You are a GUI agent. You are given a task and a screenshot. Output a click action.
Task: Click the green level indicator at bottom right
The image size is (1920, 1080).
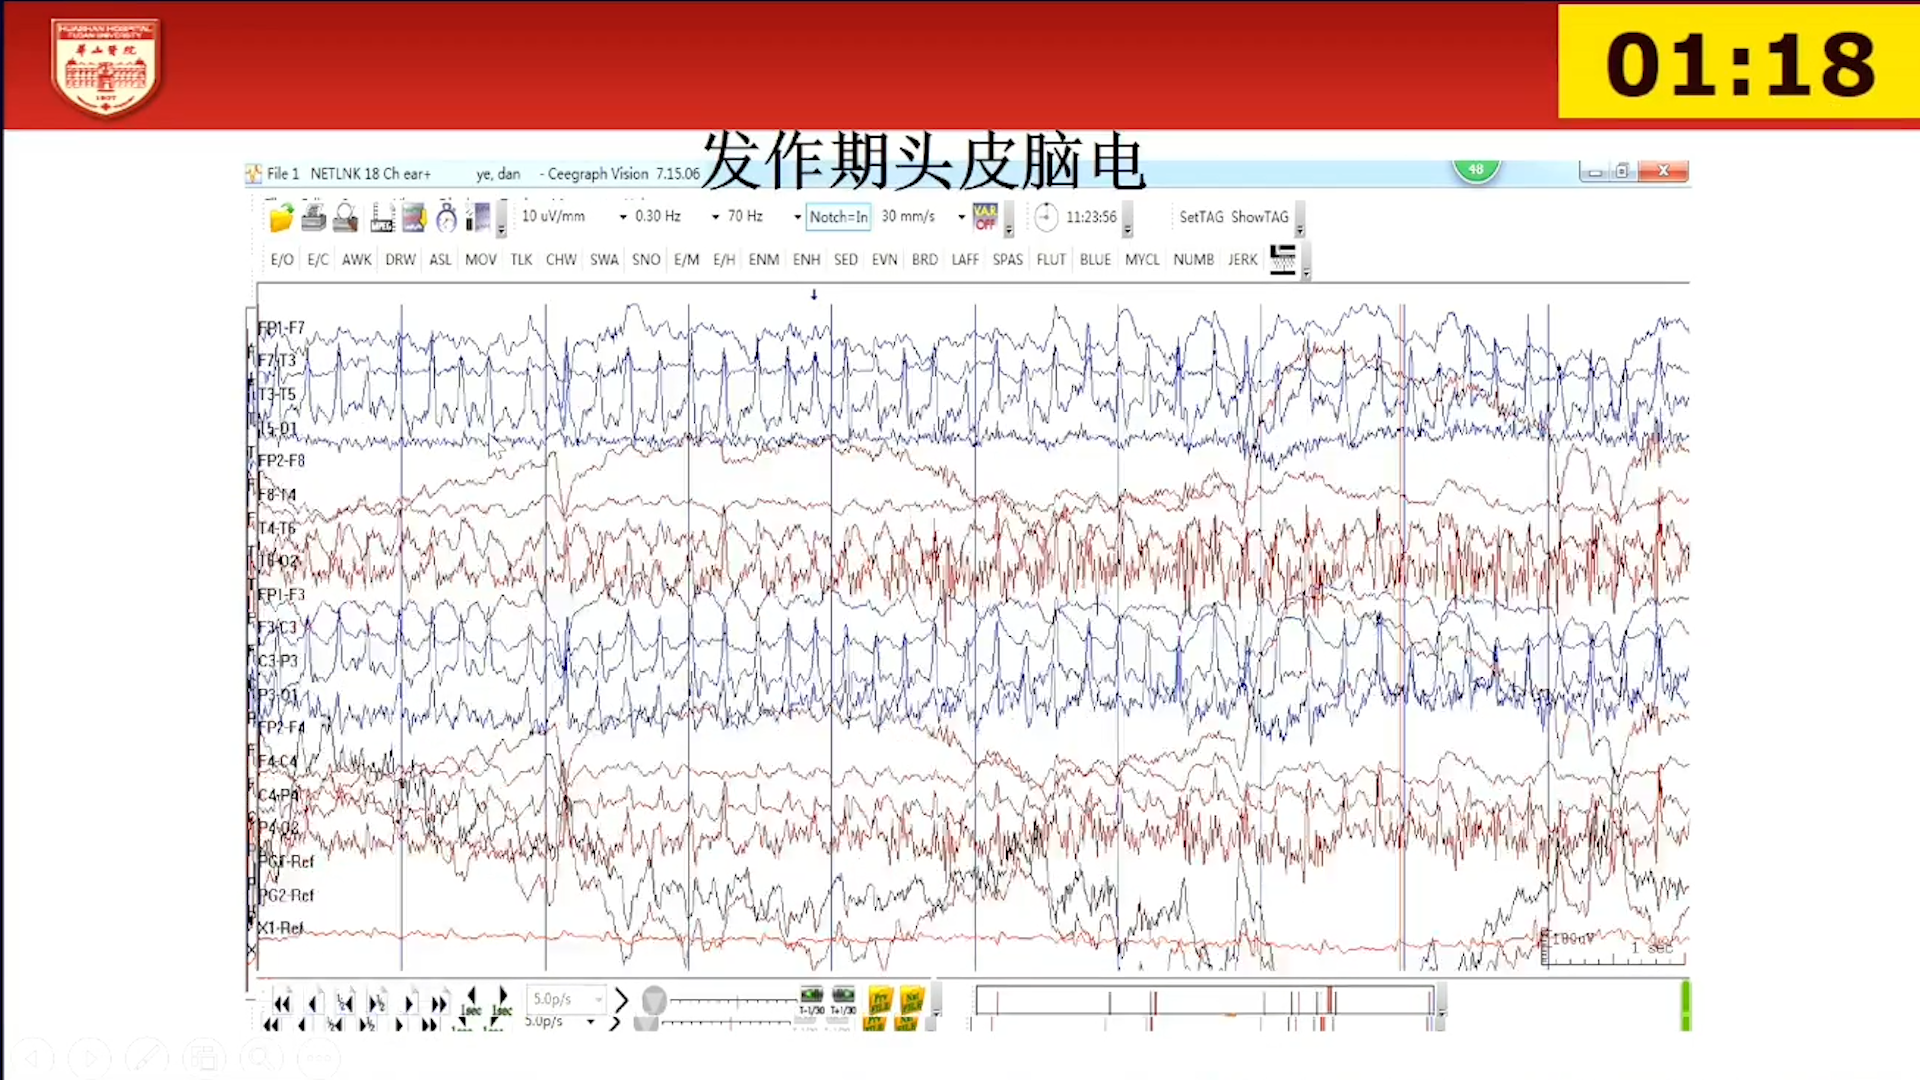click(1686, 1005)
